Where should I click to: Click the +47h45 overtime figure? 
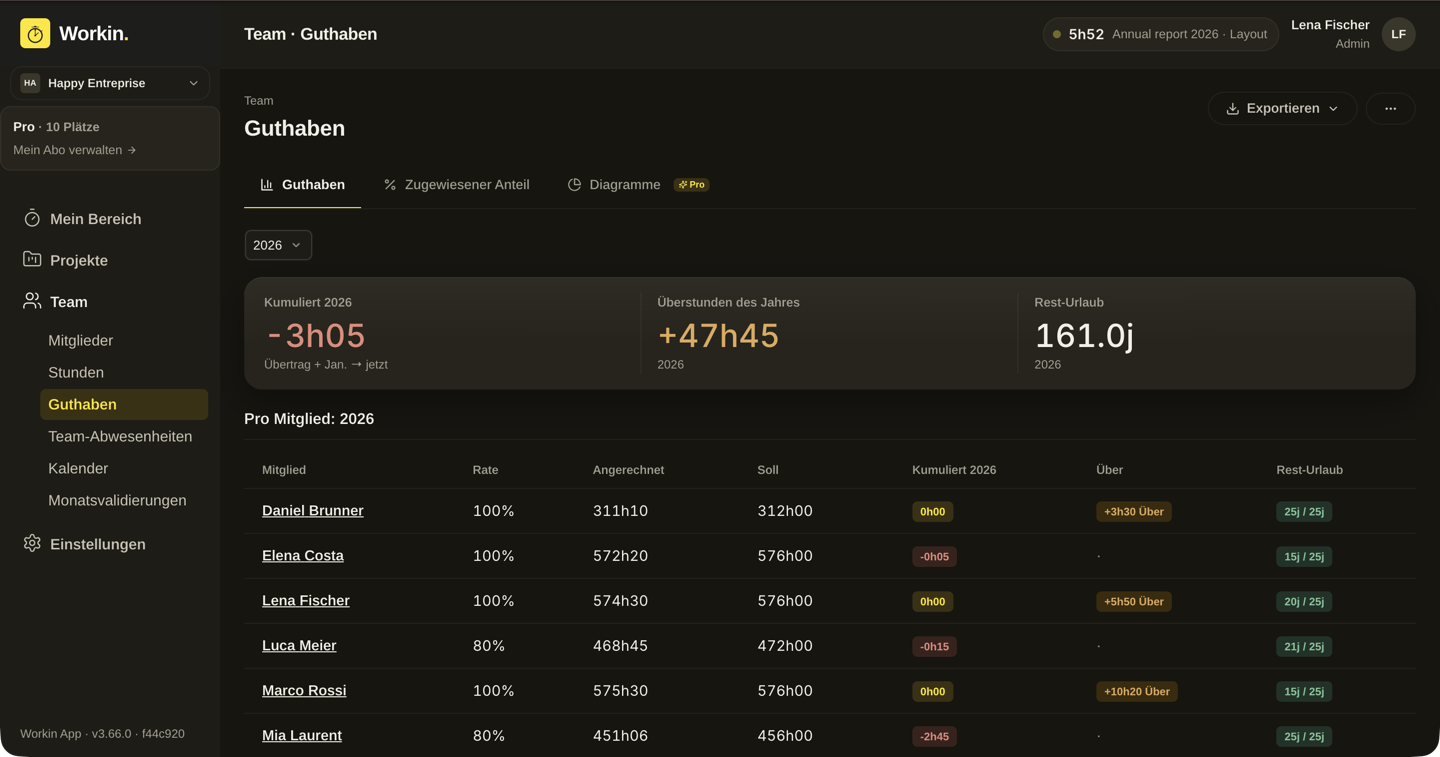(718, 336)
